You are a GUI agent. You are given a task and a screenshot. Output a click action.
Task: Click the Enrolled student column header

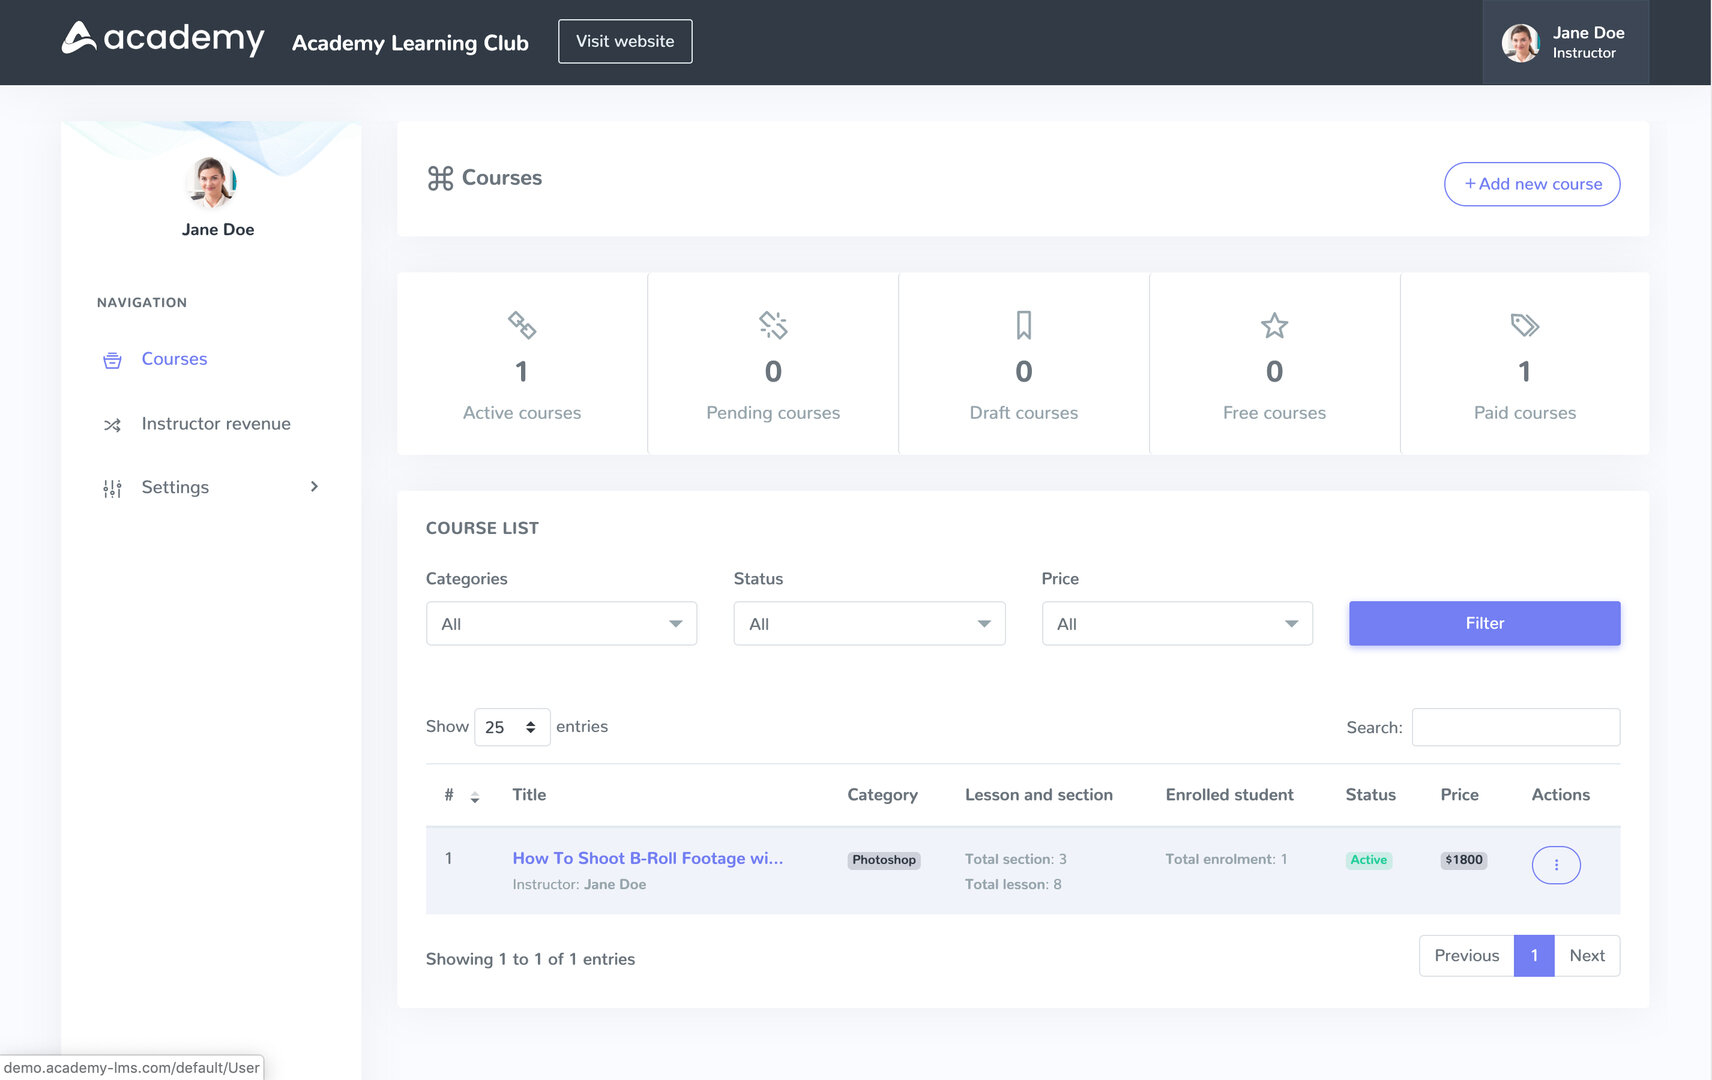pos(1229,795)
